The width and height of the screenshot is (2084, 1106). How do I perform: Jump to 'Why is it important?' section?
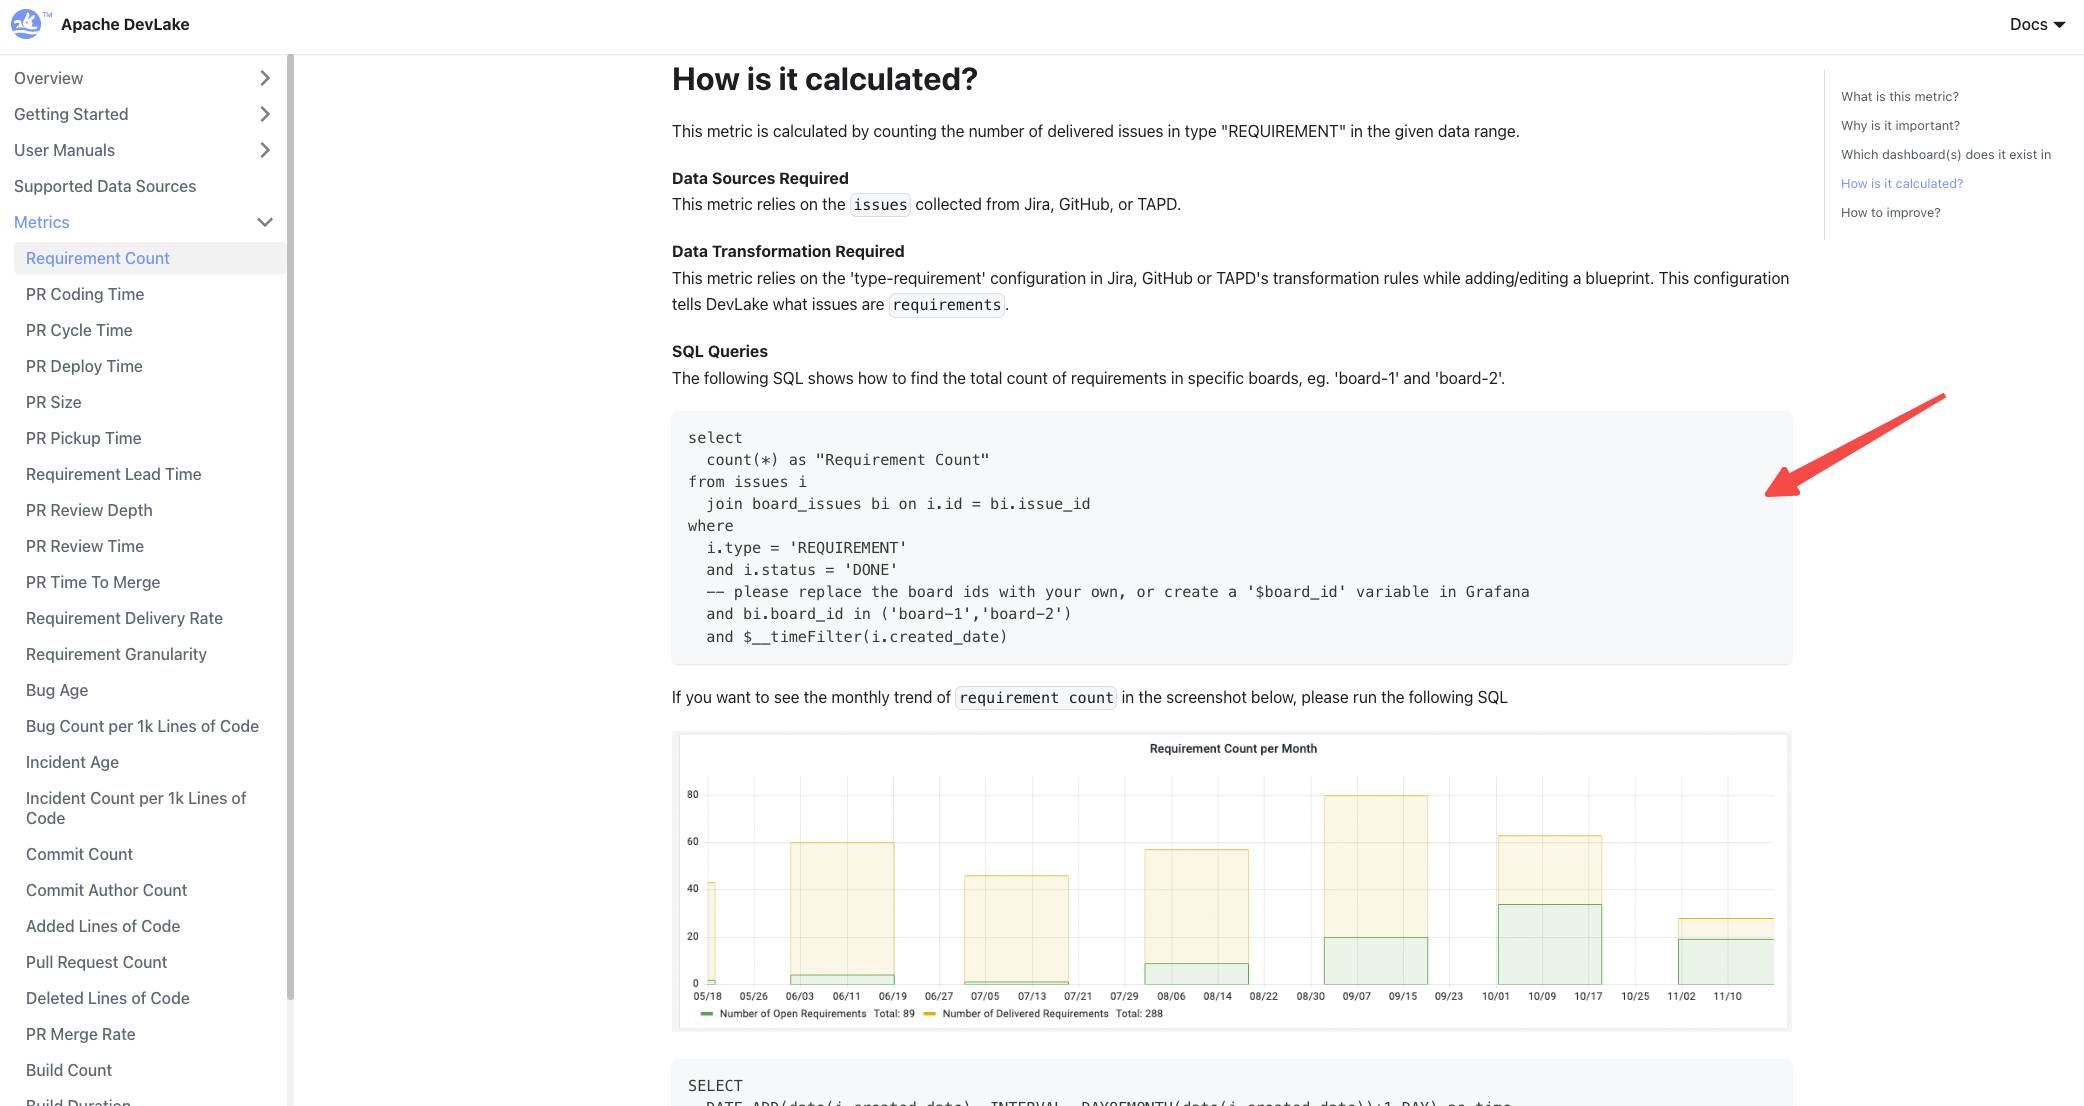(x=1900, y=126)
